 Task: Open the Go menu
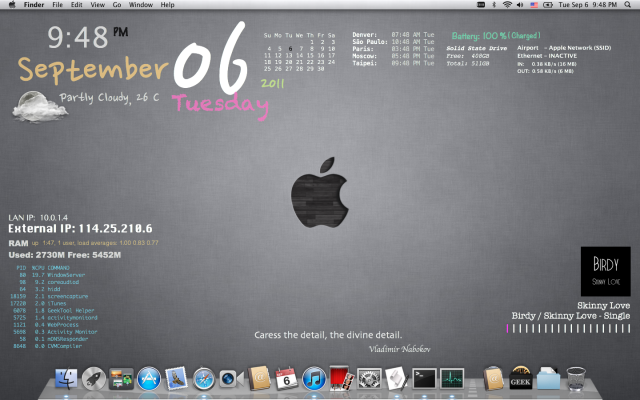tap(117, 5)
